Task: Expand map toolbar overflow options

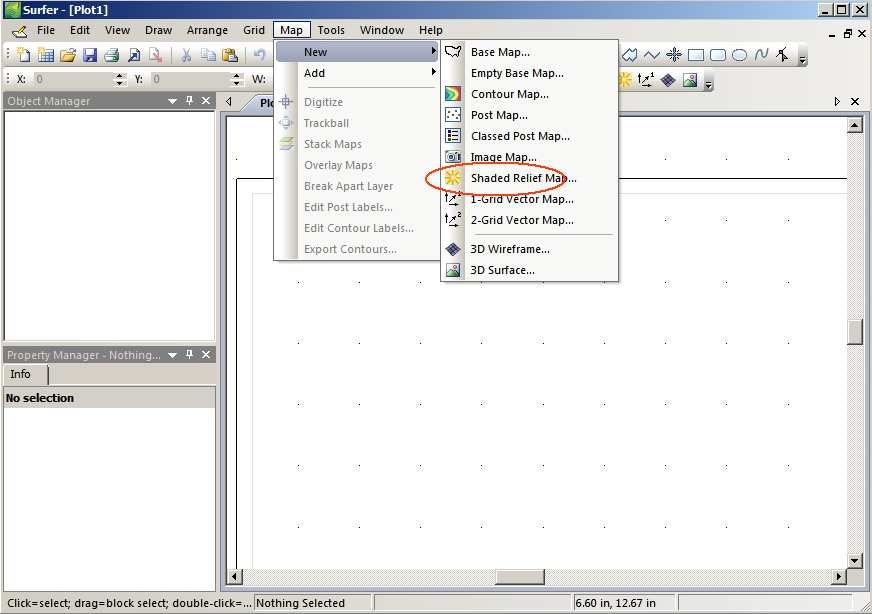Action: [708, 84]
